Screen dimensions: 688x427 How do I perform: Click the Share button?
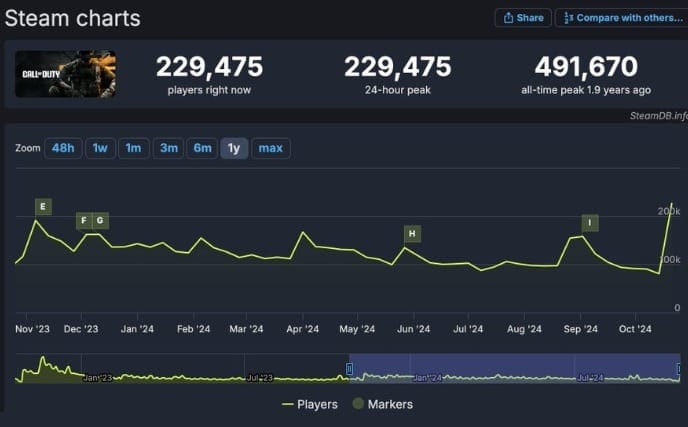(523, 18)
